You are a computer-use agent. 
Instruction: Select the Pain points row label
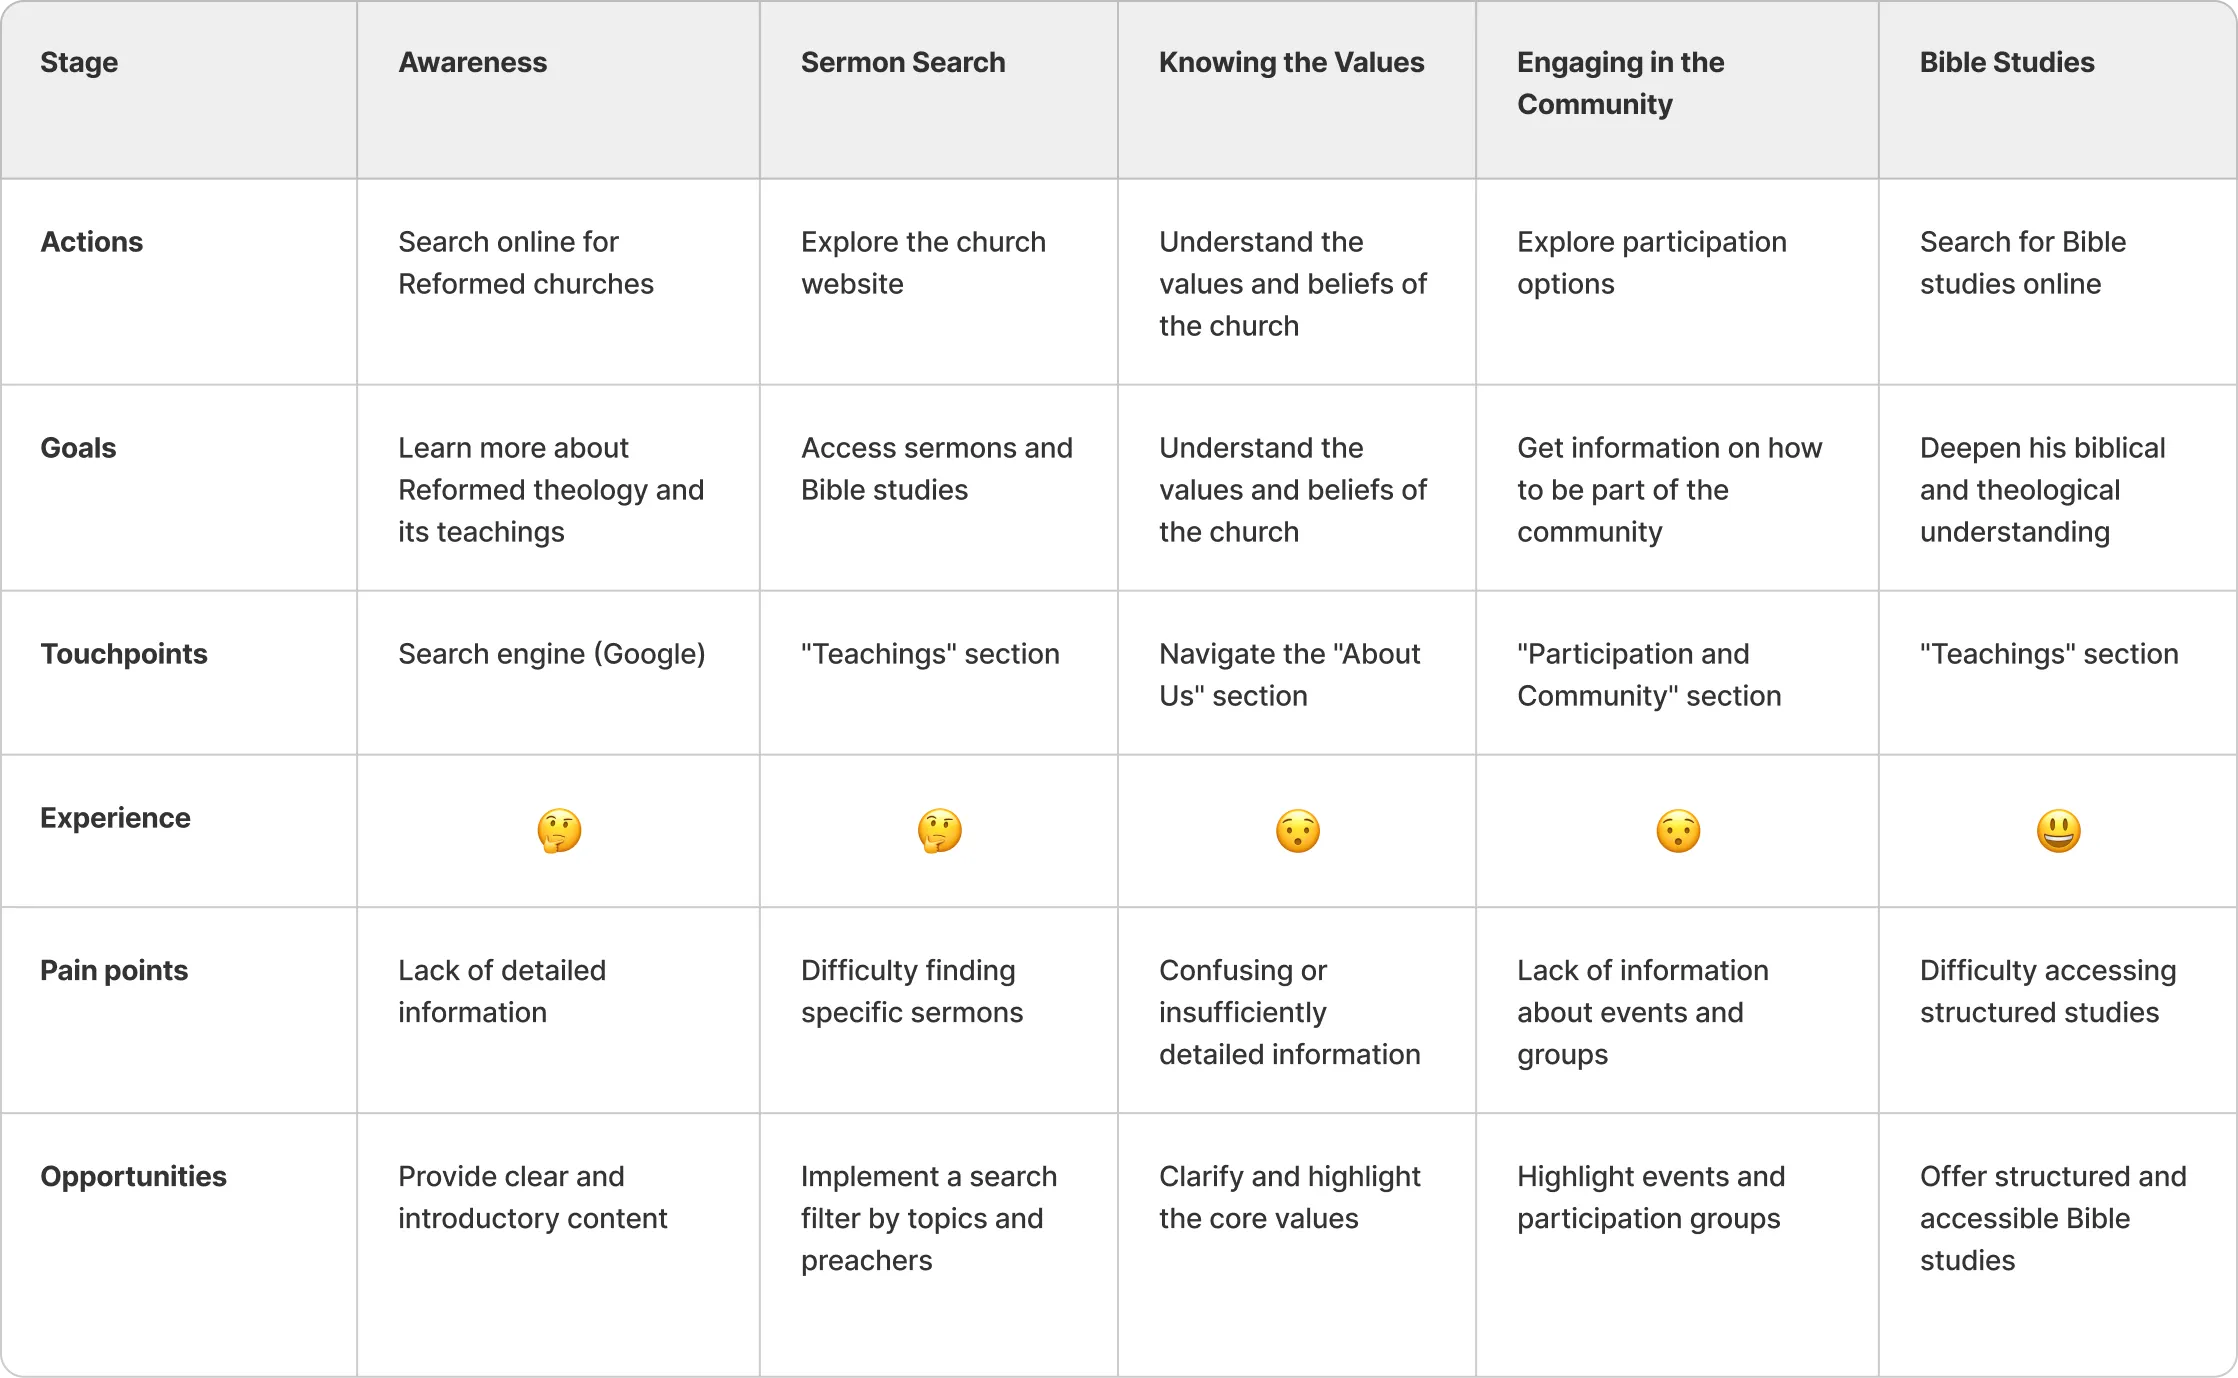114,970
